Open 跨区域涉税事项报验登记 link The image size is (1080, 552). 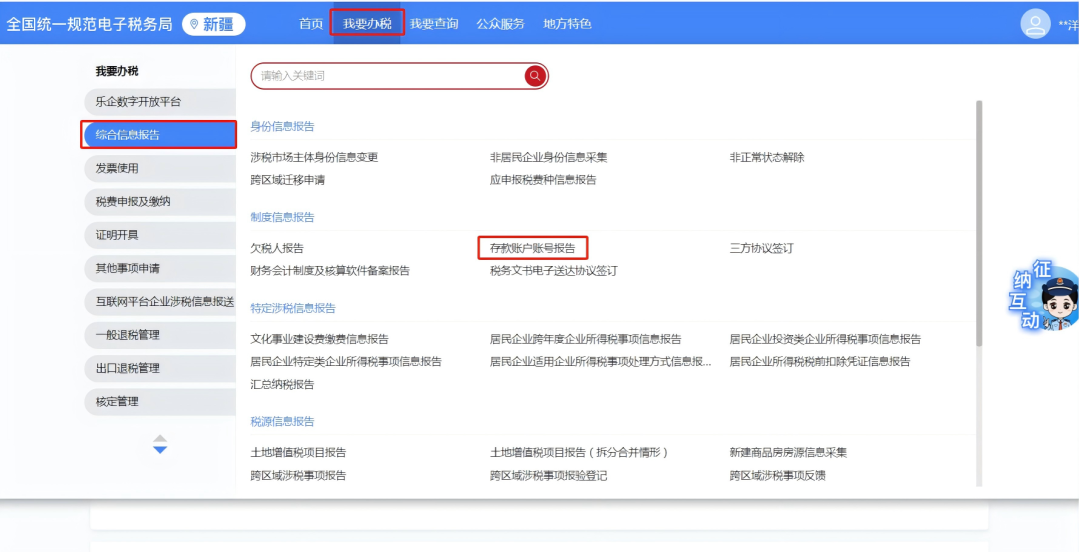(x=548, y=476)
